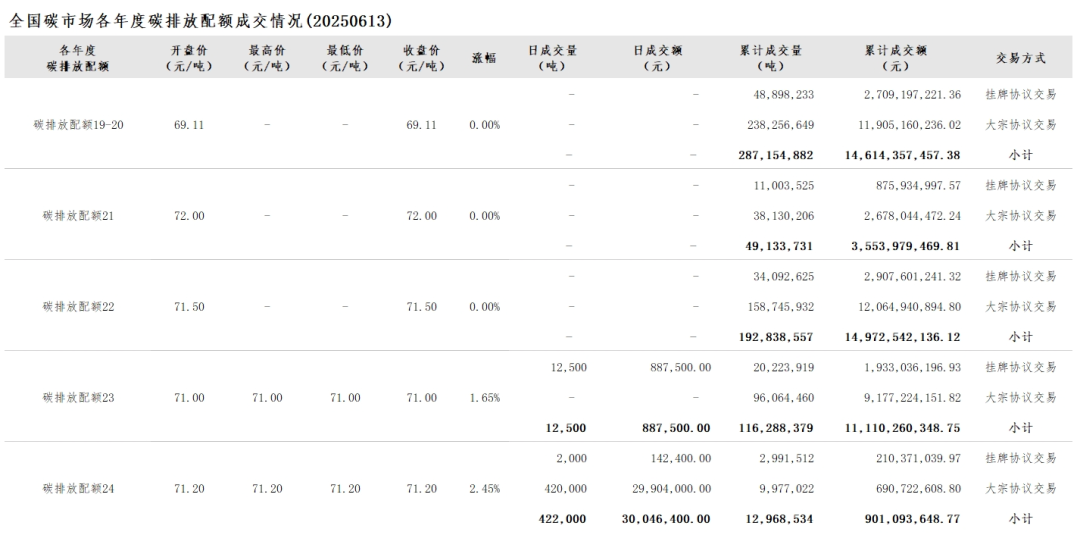Select the 碳排放配额22 row label

pos(79,307)
